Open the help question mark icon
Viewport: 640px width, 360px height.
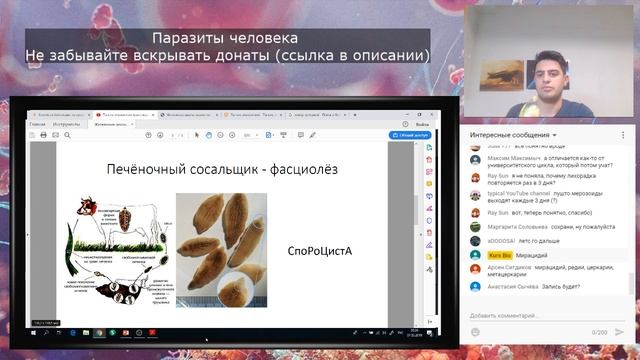(x=405, y=124)
